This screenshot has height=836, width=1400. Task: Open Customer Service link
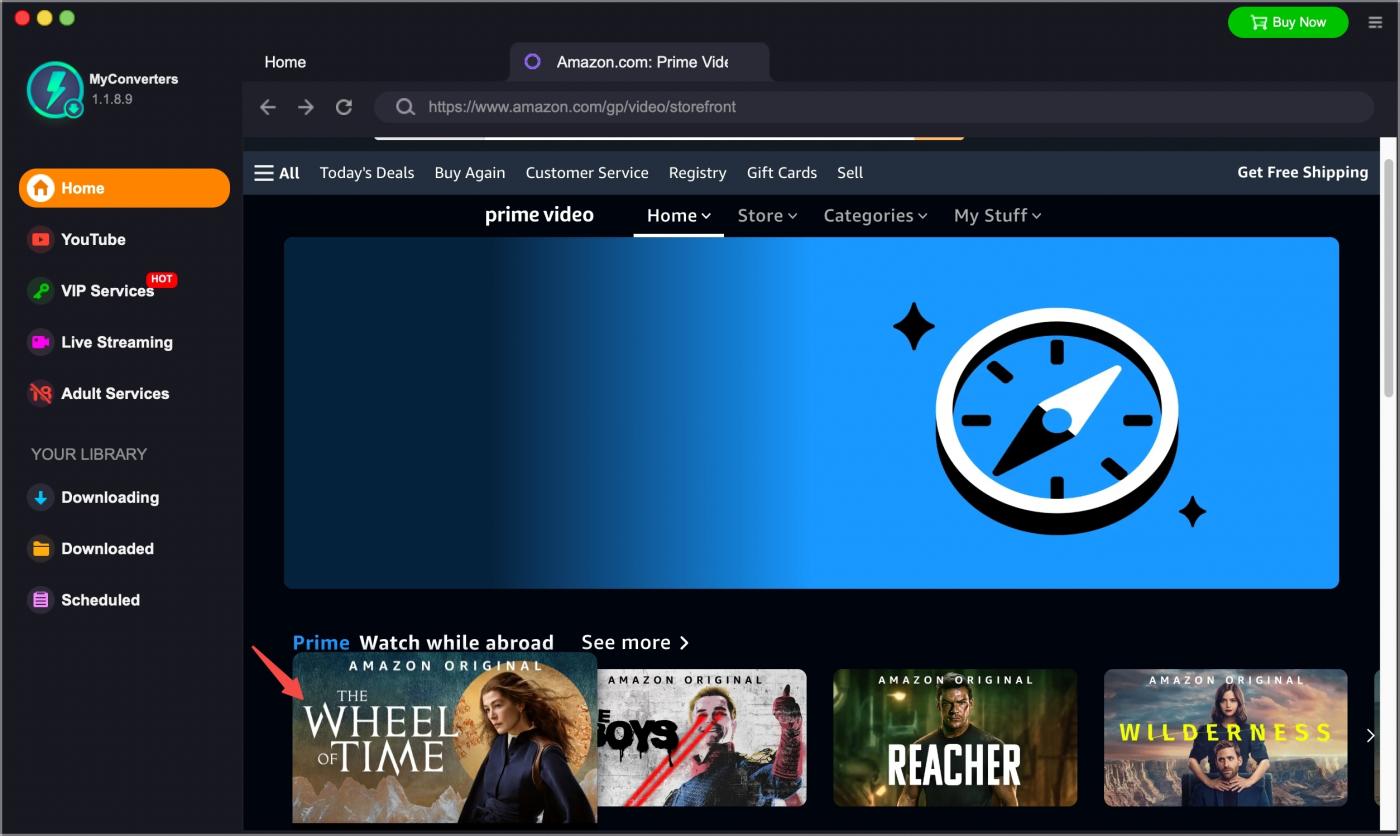[x=587, y=173]
